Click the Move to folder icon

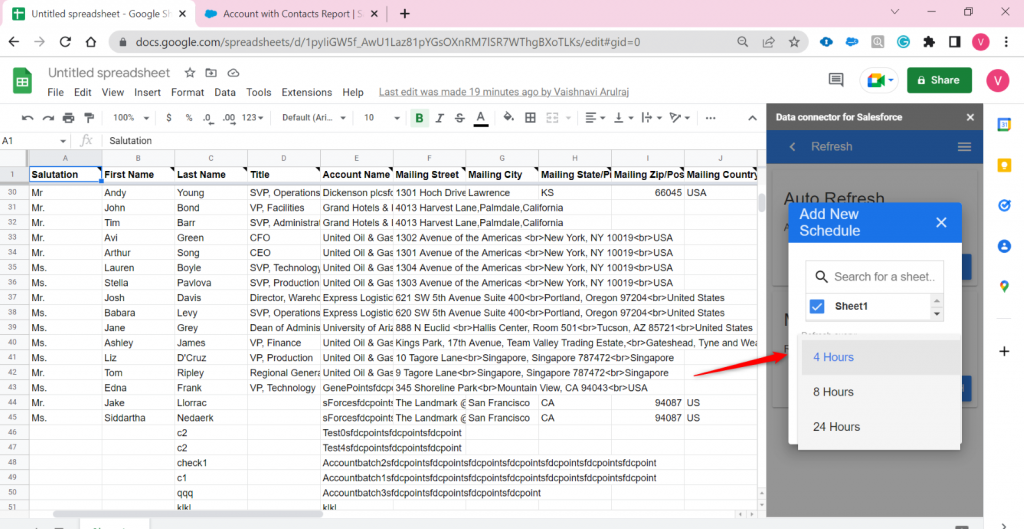[211, 72]
